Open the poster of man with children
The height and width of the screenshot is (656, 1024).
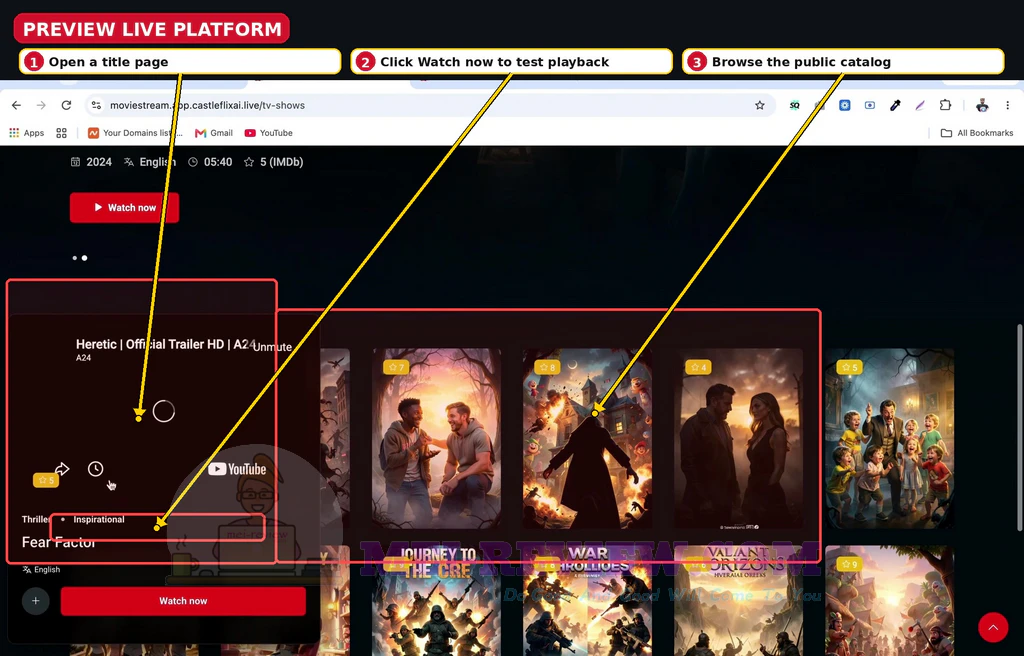coord(889,438)
